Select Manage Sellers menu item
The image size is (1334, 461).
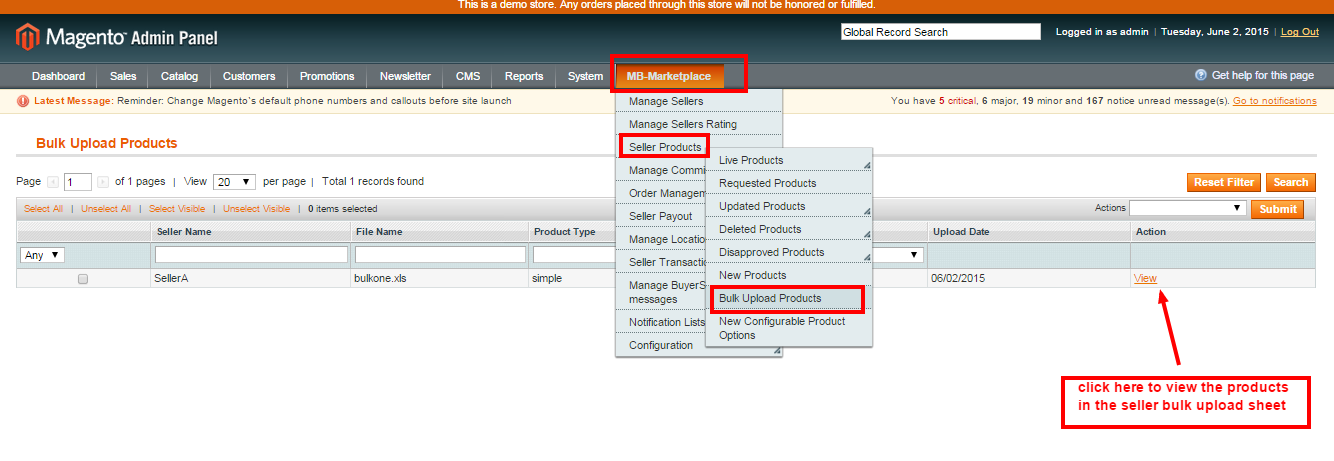[699, 101]
